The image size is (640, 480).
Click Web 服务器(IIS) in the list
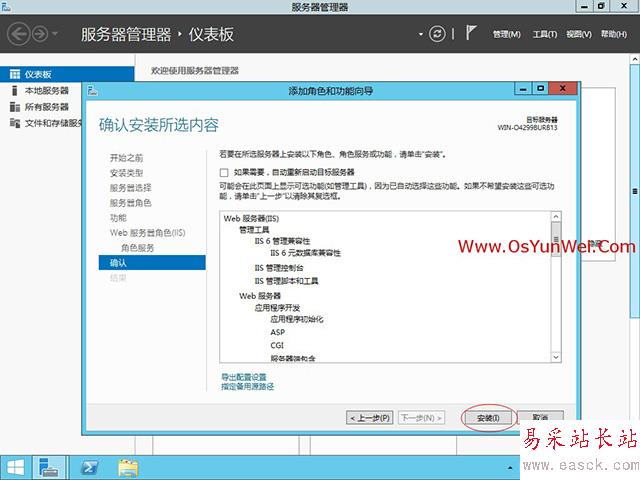pos(251,218)
